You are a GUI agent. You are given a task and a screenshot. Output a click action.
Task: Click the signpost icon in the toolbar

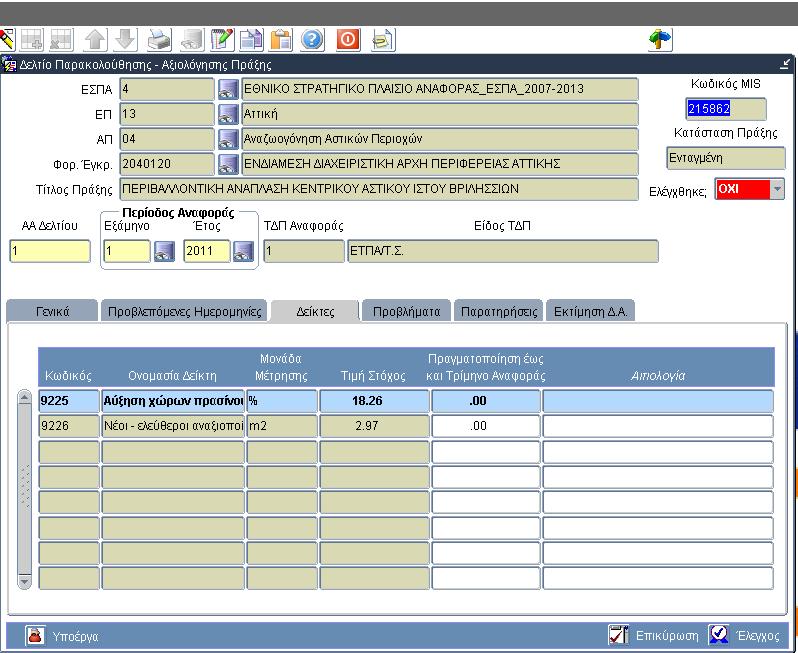point(660,40)
